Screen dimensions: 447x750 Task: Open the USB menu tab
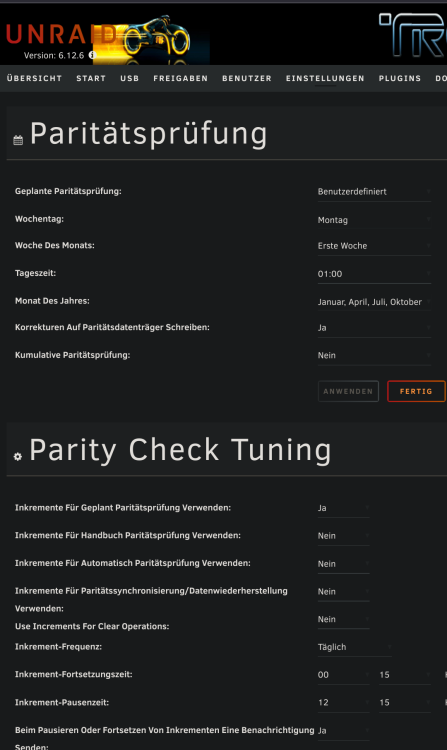[130, 78]
